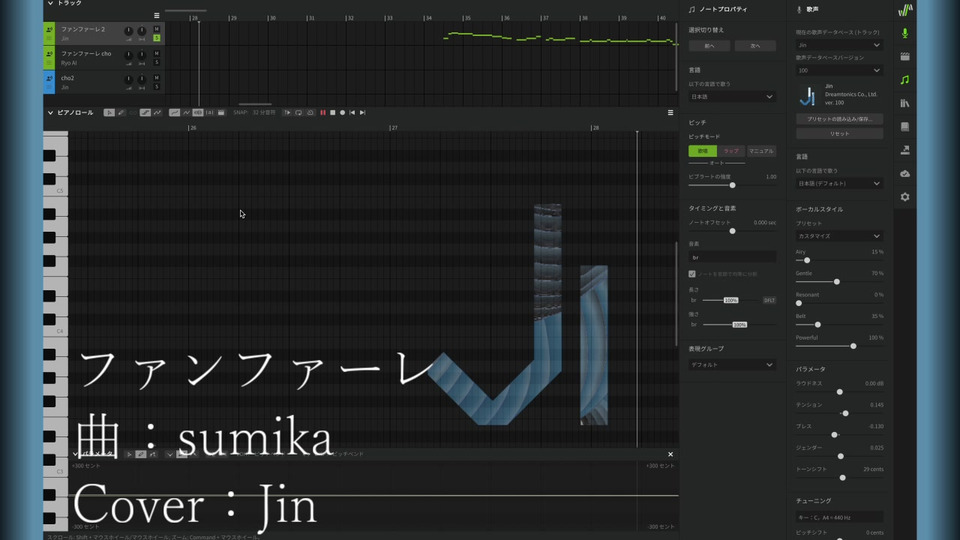Image resolution: width=960 pixels, height=540 pixels.
Task: Click the stop button in transport
Action: point(332,113)
